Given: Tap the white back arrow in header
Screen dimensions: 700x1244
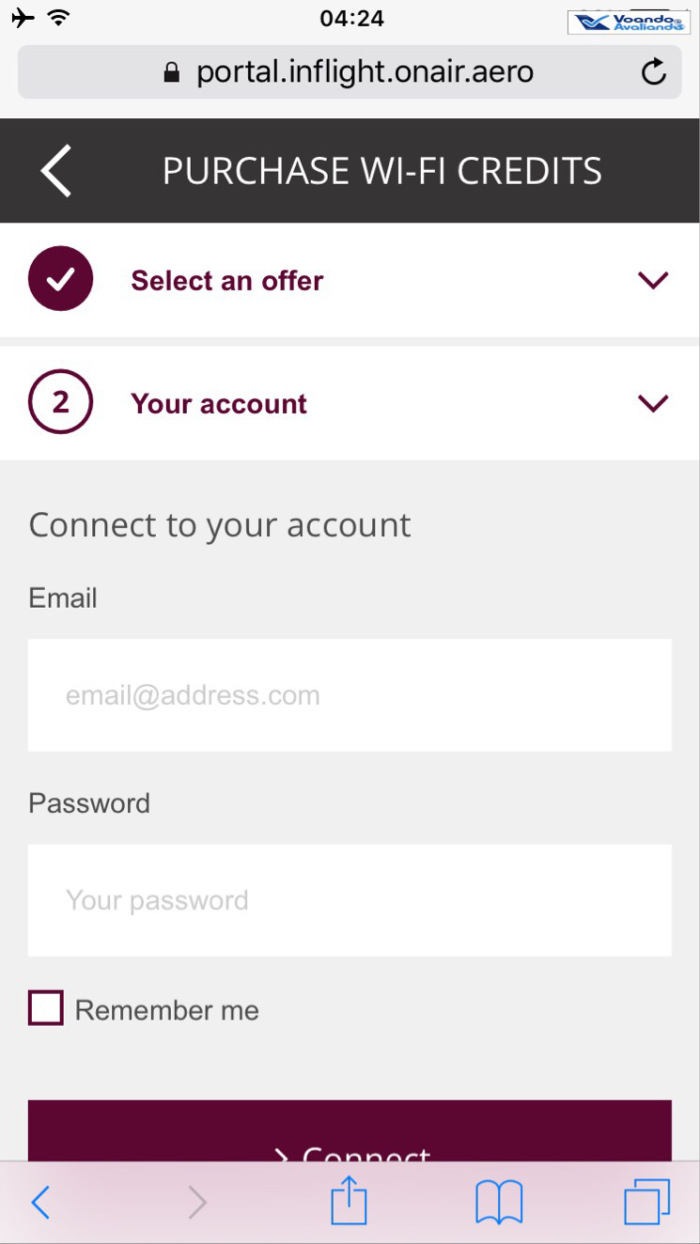Looking at the screenshot, I should pos(57,171).
